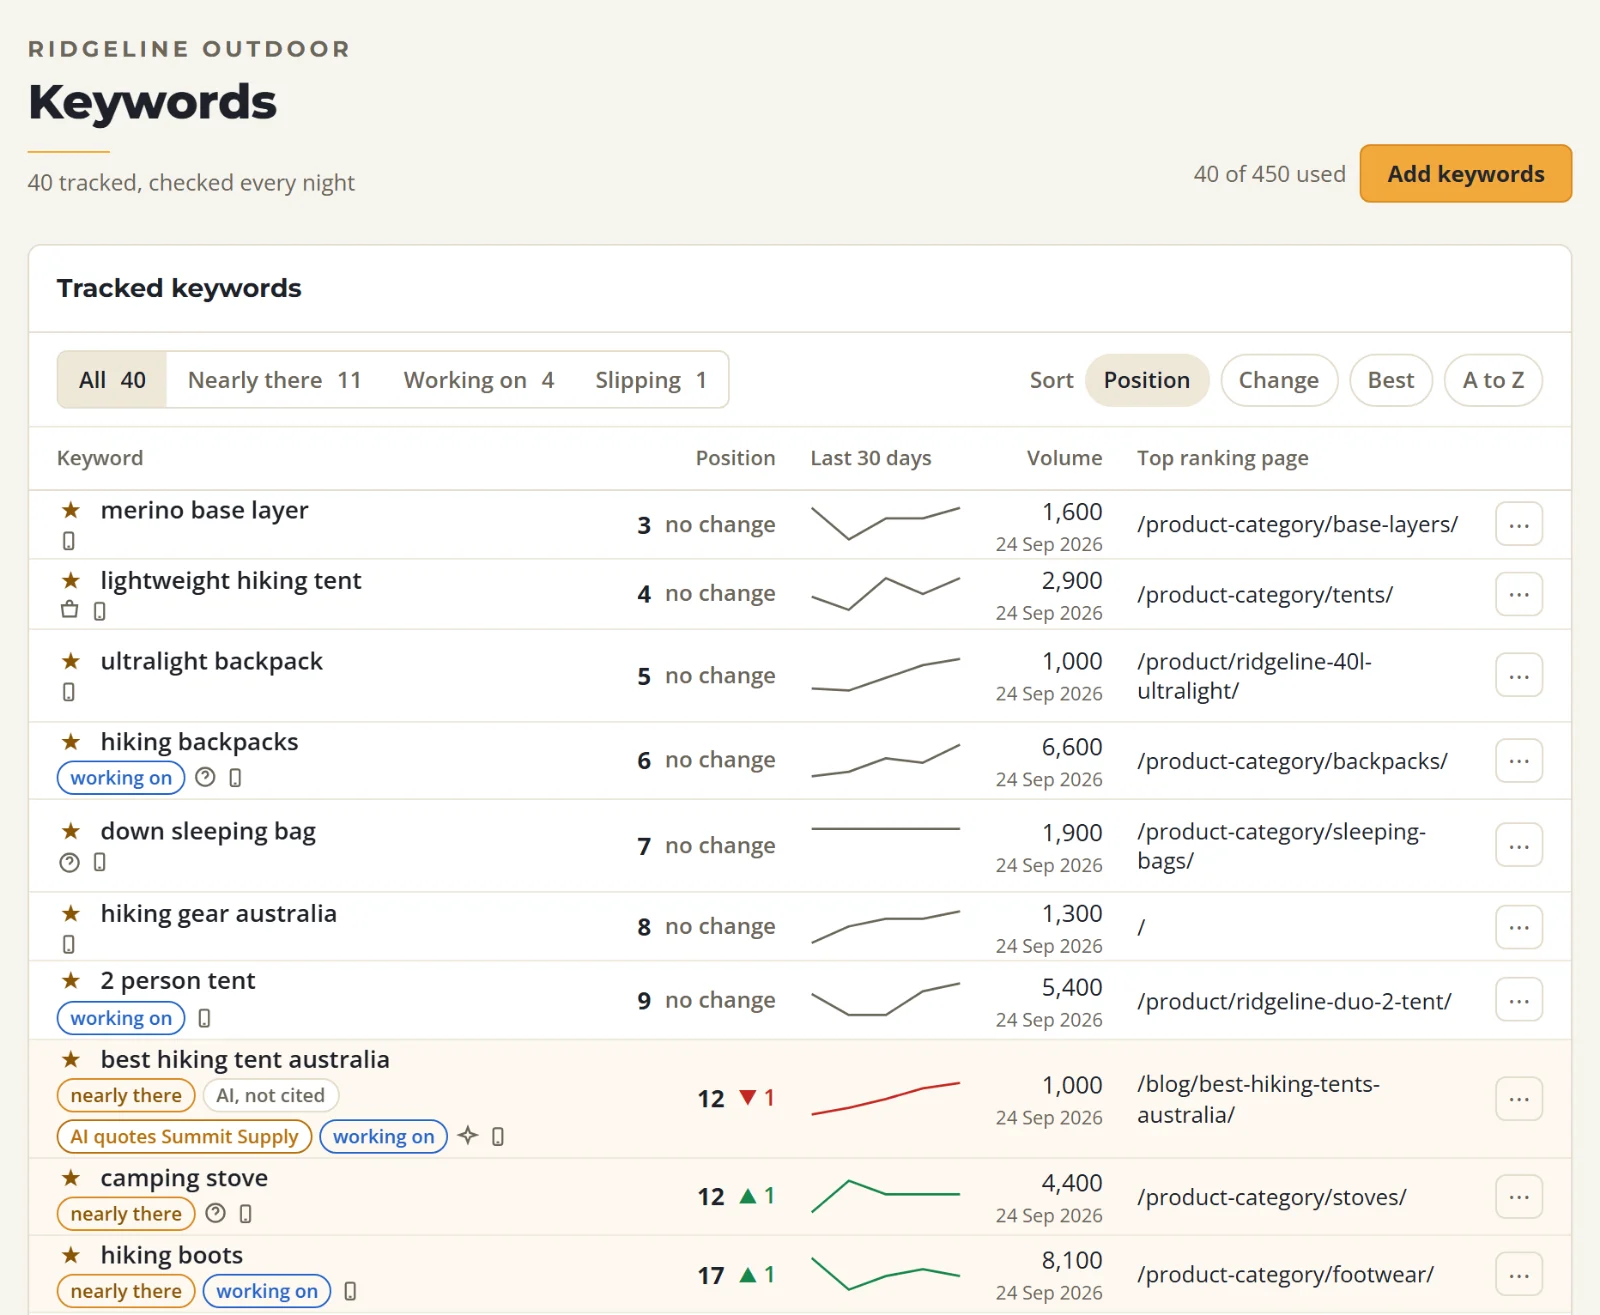Click AI, not cited tag
1600x1315 pixels.
pos(271,1096)
